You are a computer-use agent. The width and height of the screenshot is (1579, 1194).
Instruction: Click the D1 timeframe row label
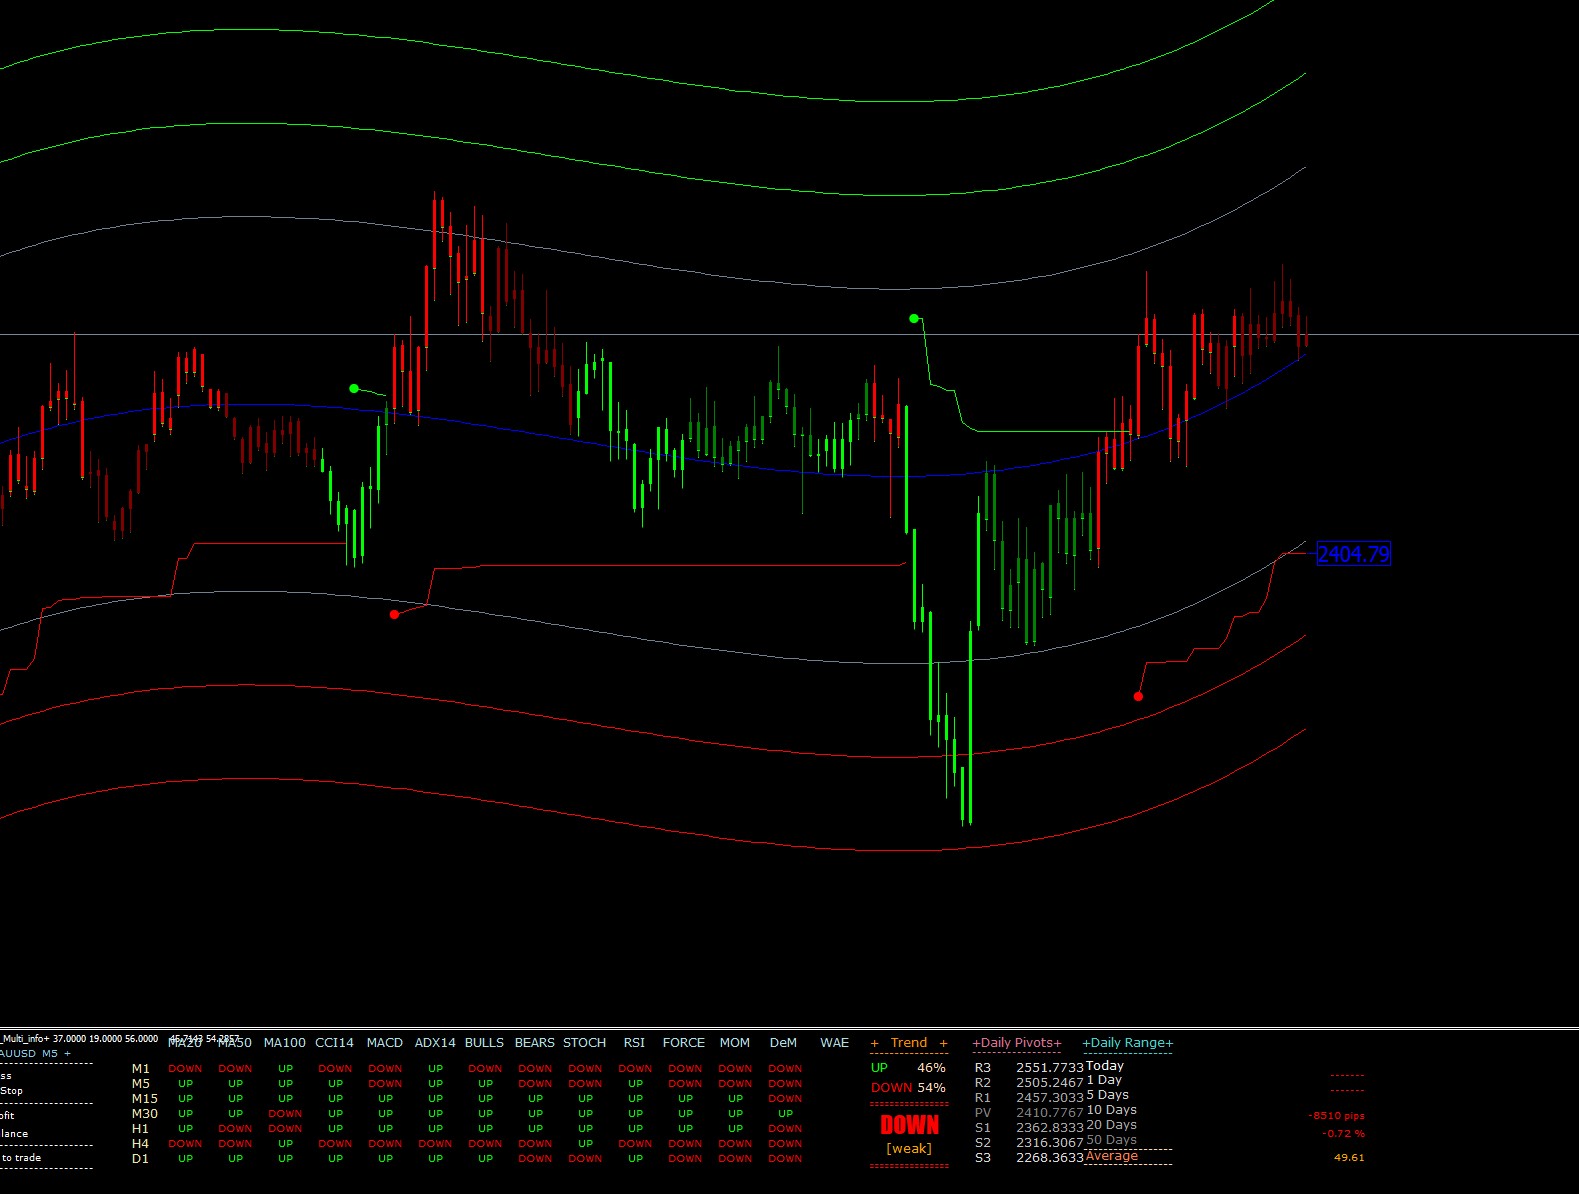[x=141, y=1159]
